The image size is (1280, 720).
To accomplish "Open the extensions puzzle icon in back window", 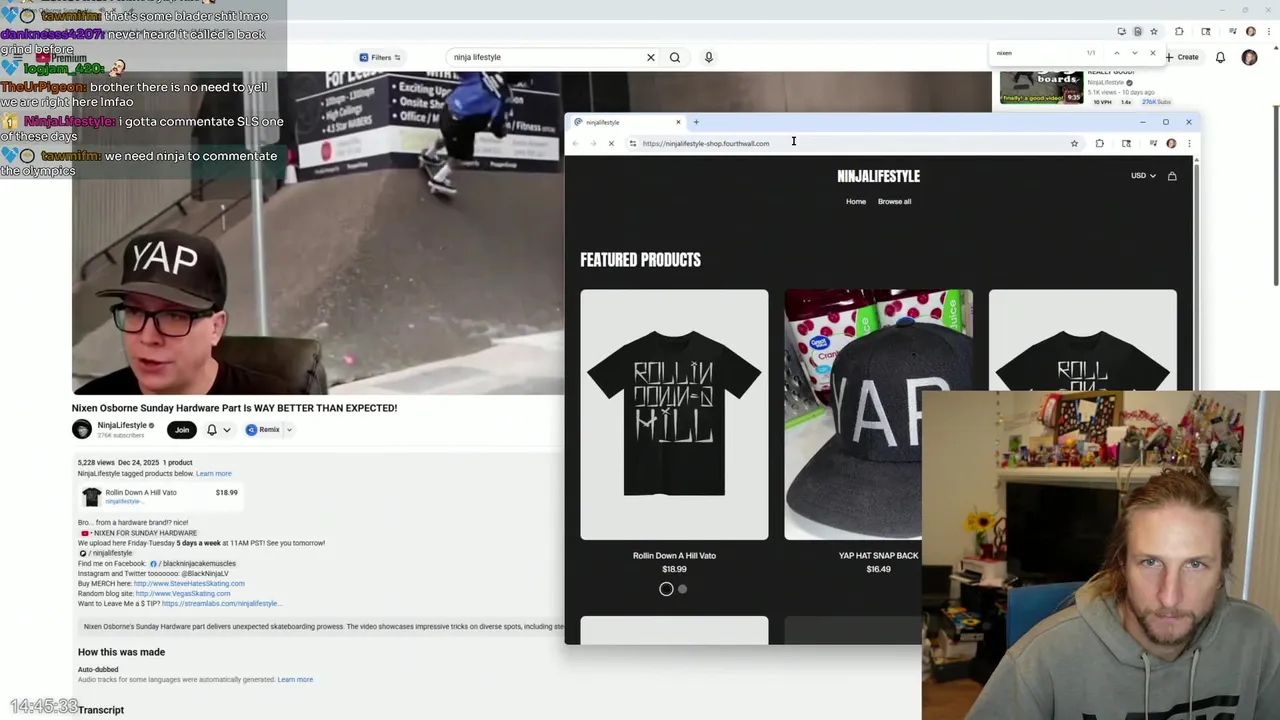I will [x=1178, y=31].
